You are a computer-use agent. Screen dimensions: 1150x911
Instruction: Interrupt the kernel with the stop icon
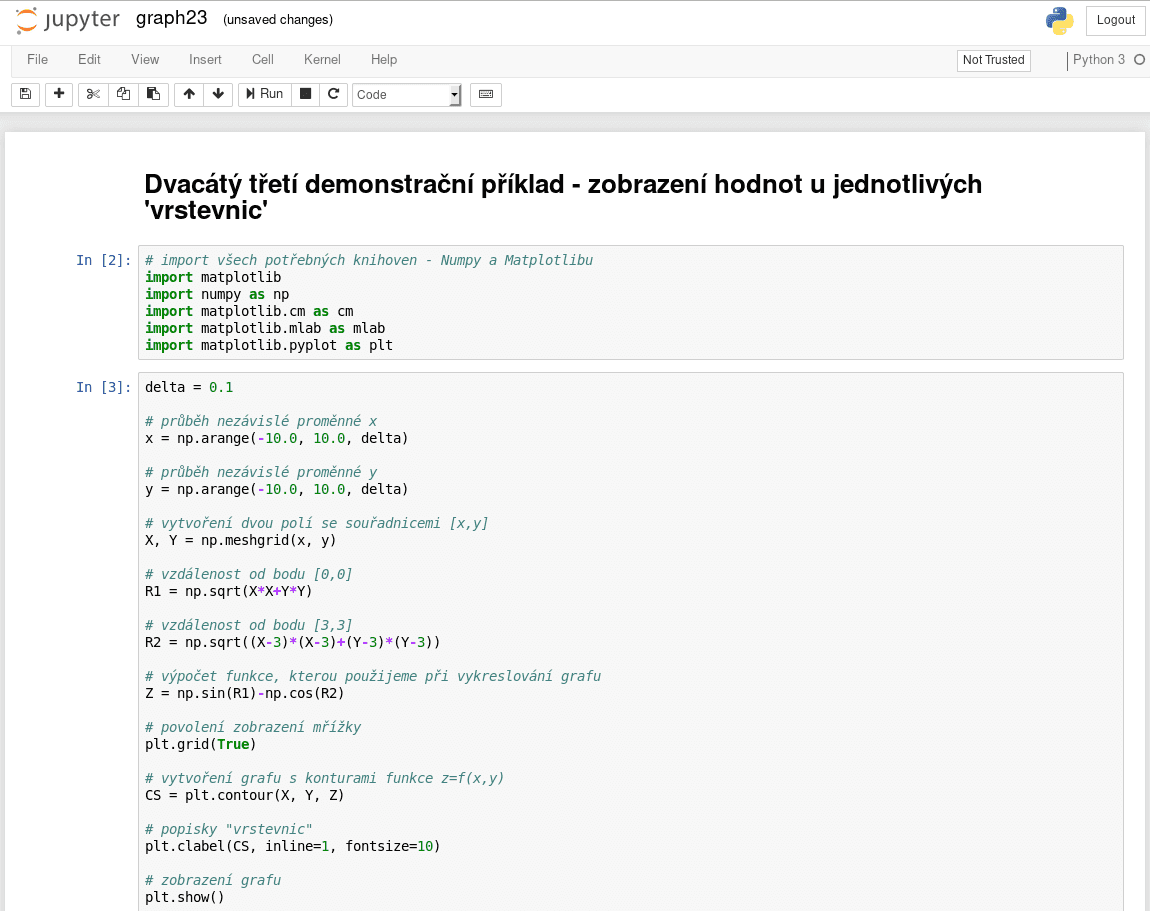[306, 94]
